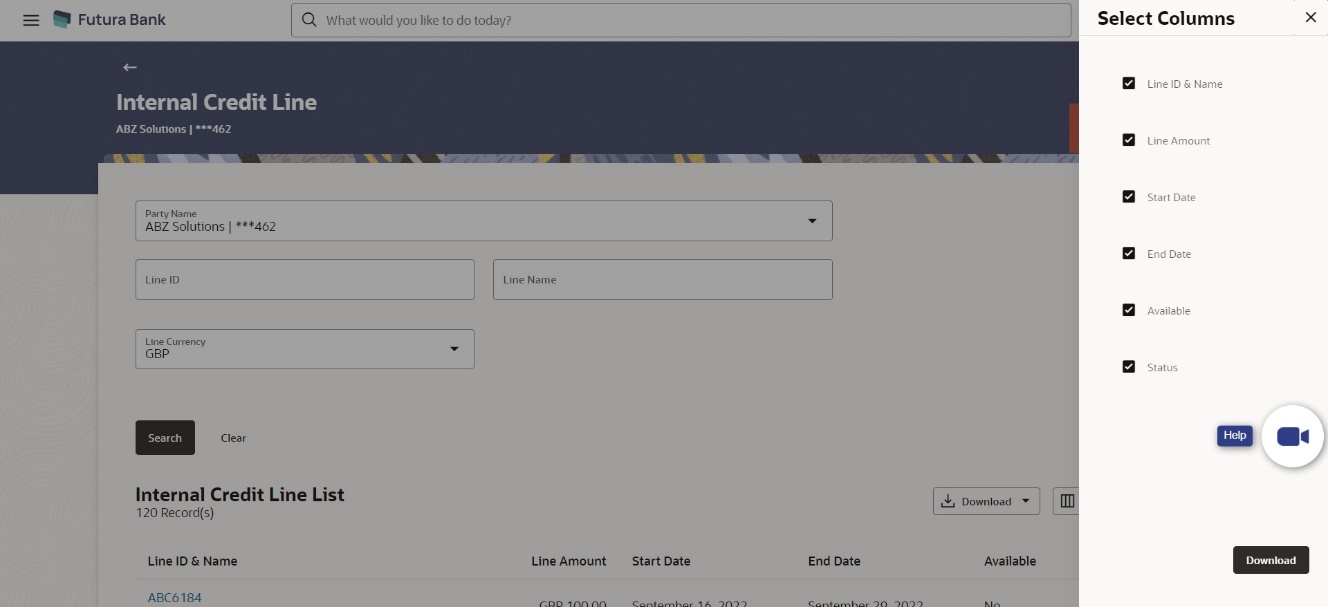Click the Help label button
The height and width of the screenshot is (607, 1328).
pos(1235,436)
